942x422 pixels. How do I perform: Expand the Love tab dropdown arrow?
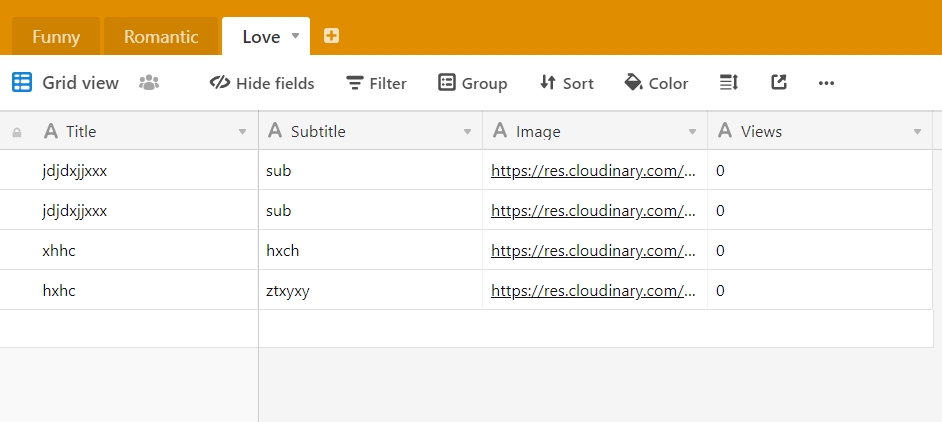tap(295, 36)
